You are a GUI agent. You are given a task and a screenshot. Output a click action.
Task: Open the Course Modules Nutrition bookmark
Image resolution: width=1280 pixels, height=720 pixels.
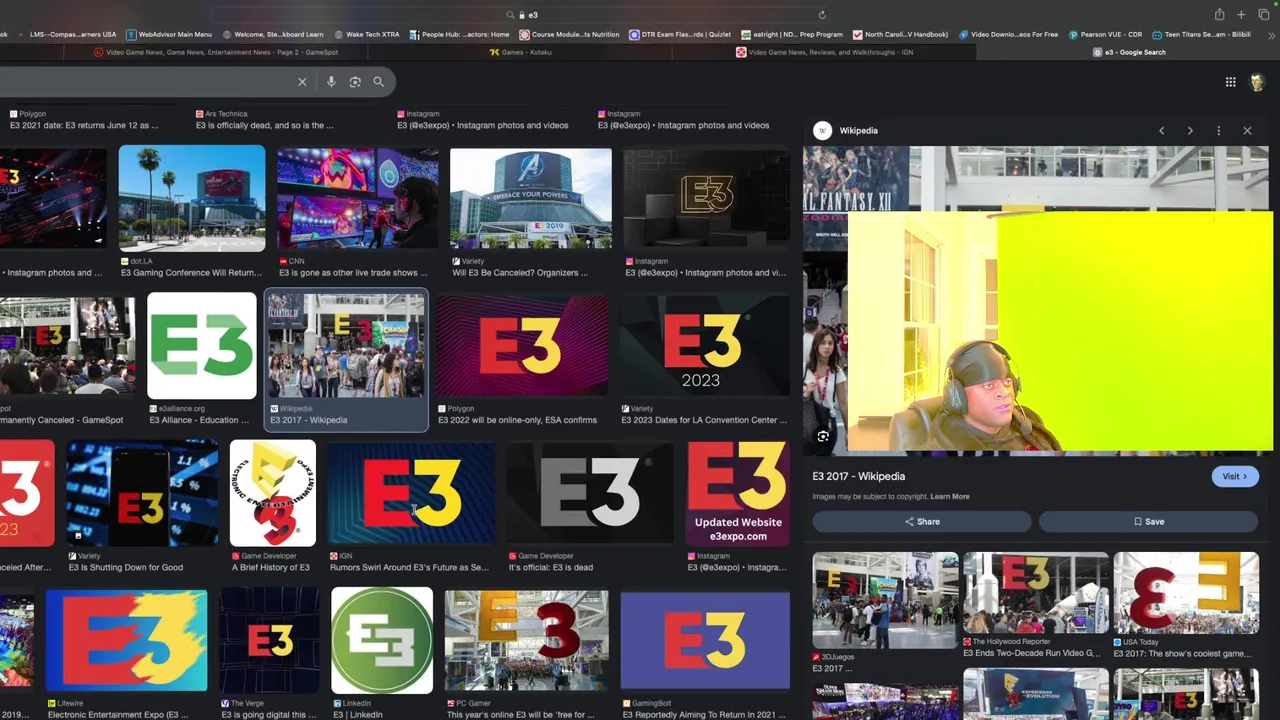pos(569,34)
